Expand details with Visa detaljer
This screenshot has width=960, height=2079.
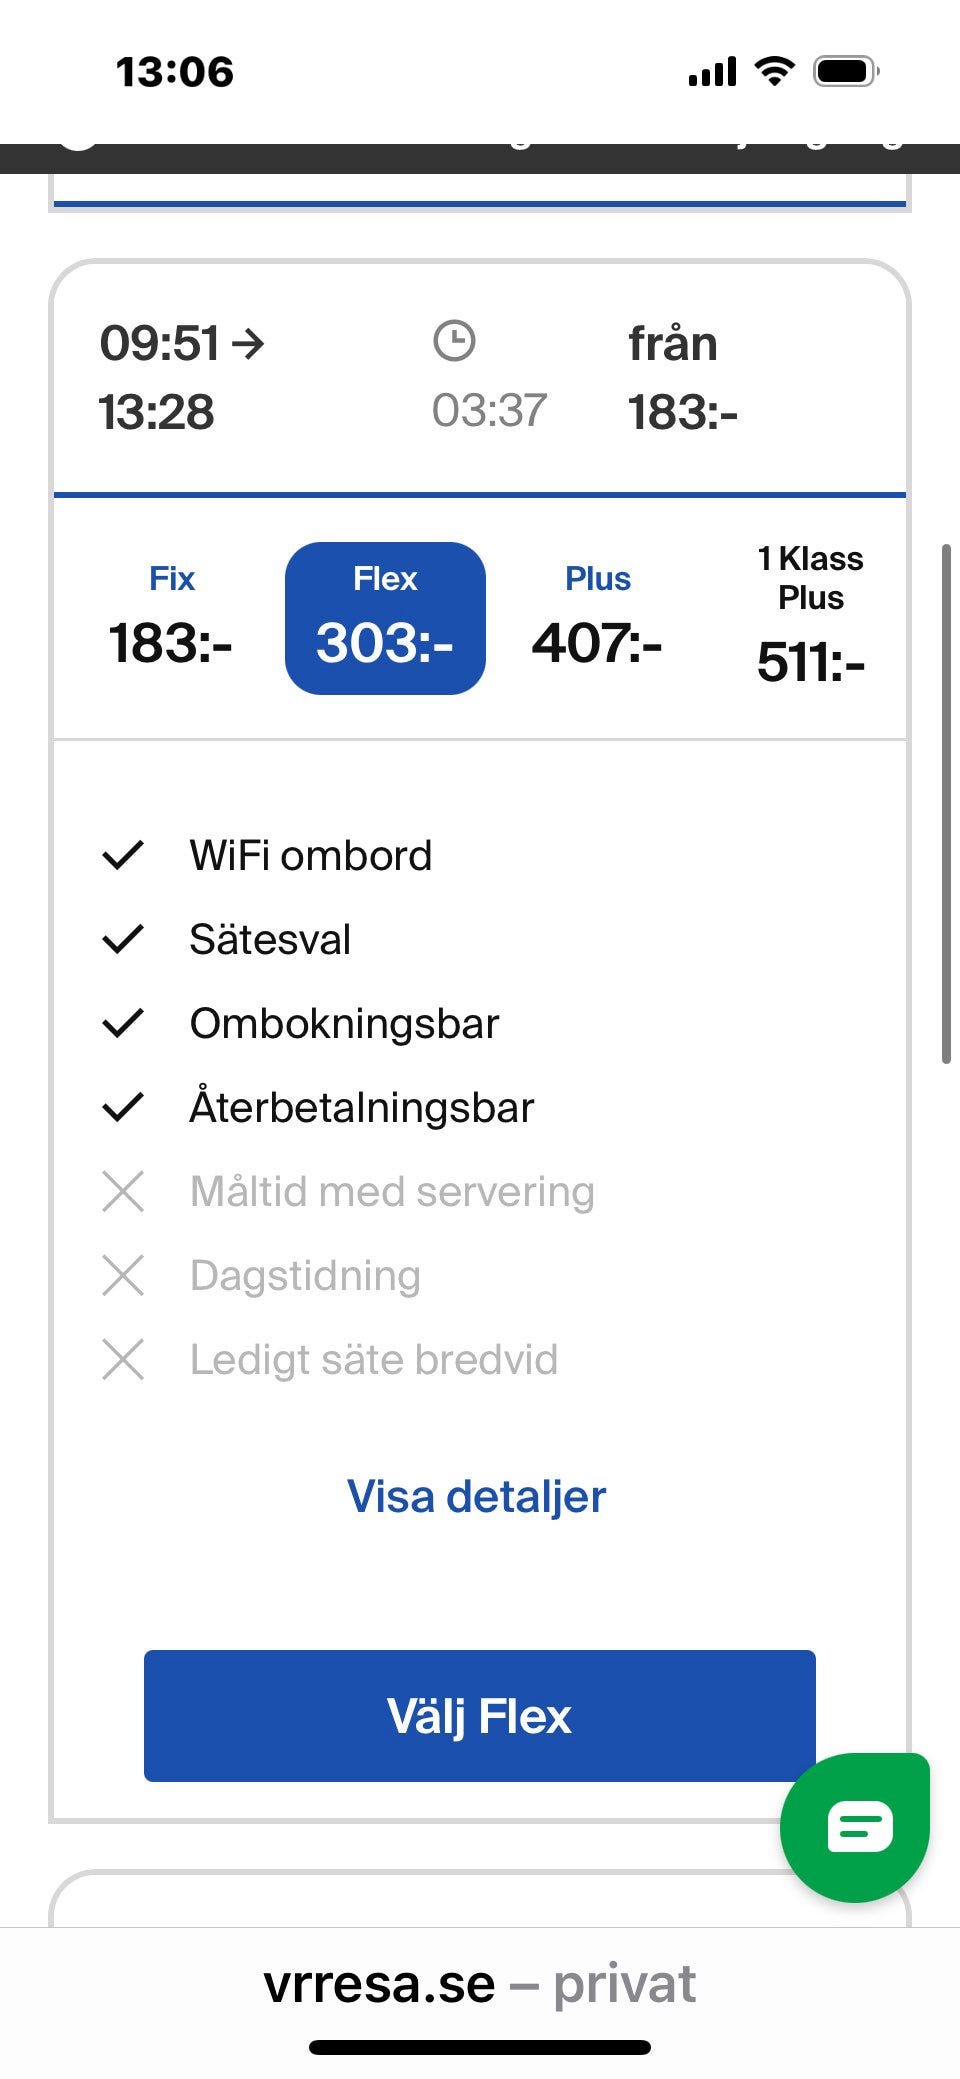[x=477, y=1497]
